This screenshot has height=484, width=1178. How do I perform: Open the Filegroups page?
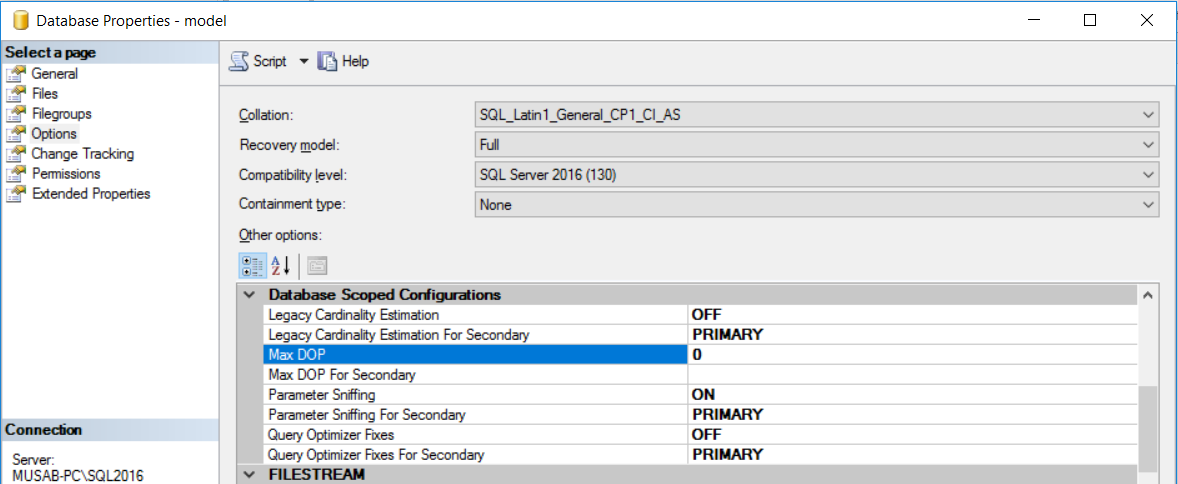coord(62,114)
